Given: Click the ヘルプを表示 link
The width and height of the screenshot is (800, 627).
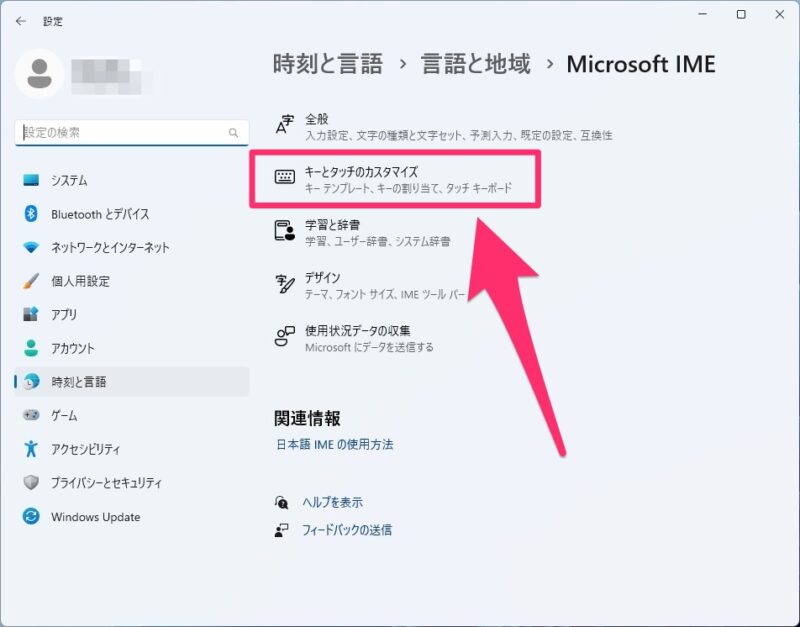Looking at the screenshot, I should point(333,503).
